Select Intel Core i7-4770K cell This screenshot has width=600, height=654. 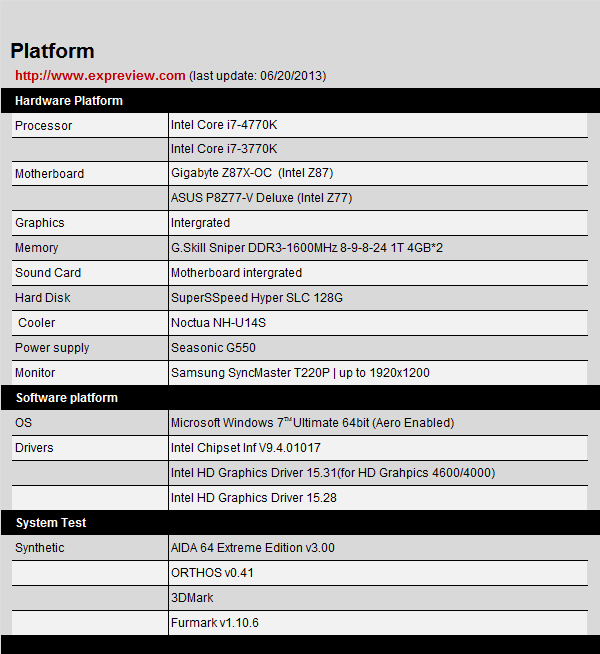click(378, 125)
